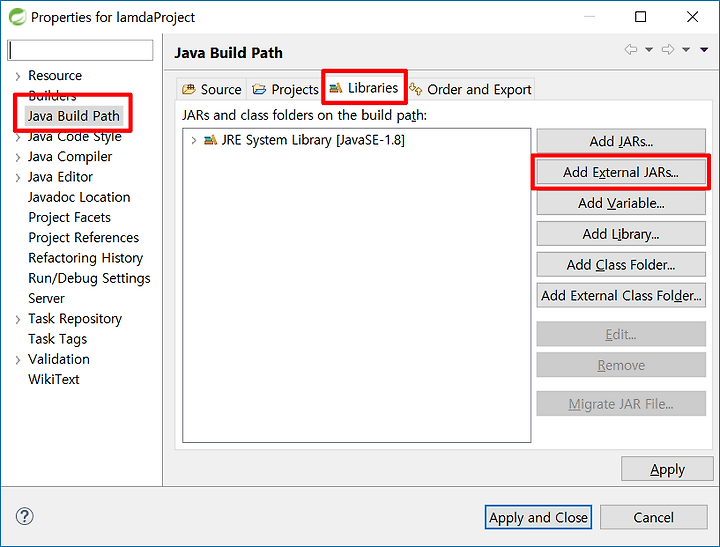The image size is (720, 547).
Task: Select WikiText entry in tree
Action: click(x=54, y=379)
